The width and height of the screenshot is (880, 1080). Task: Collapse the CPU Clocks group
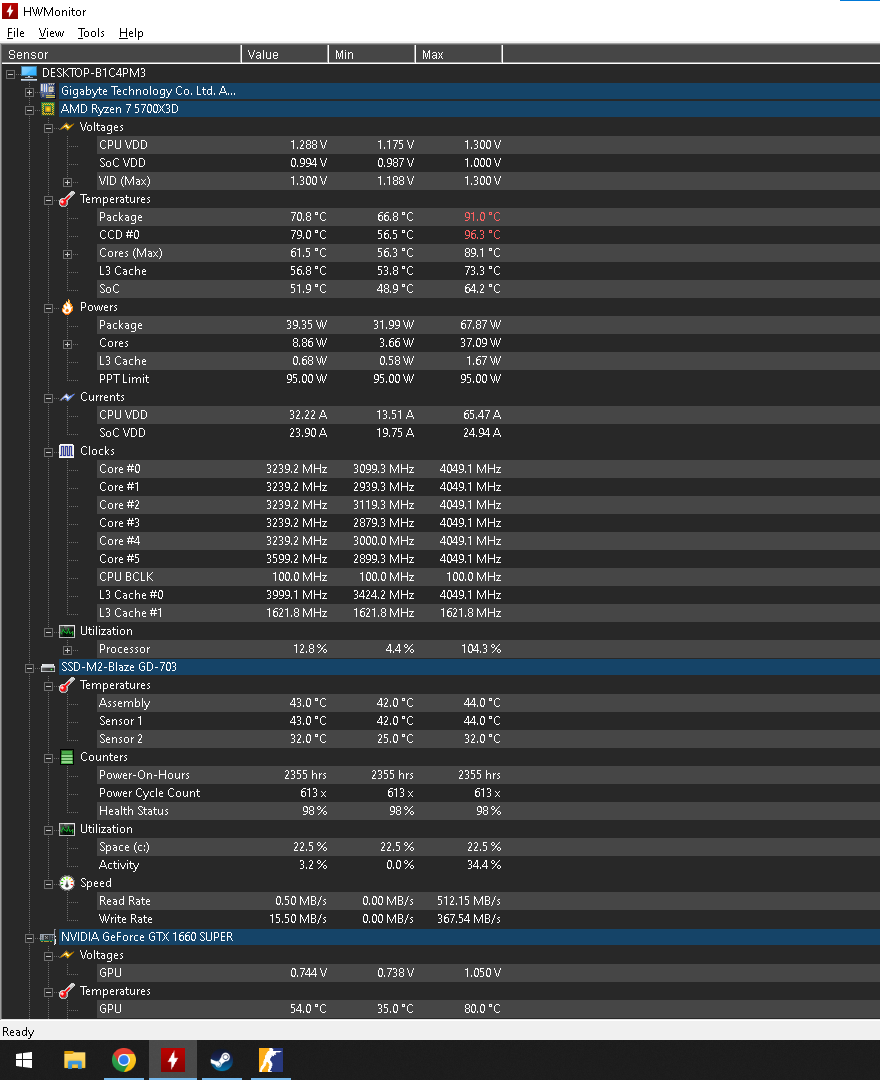[48, 452]
